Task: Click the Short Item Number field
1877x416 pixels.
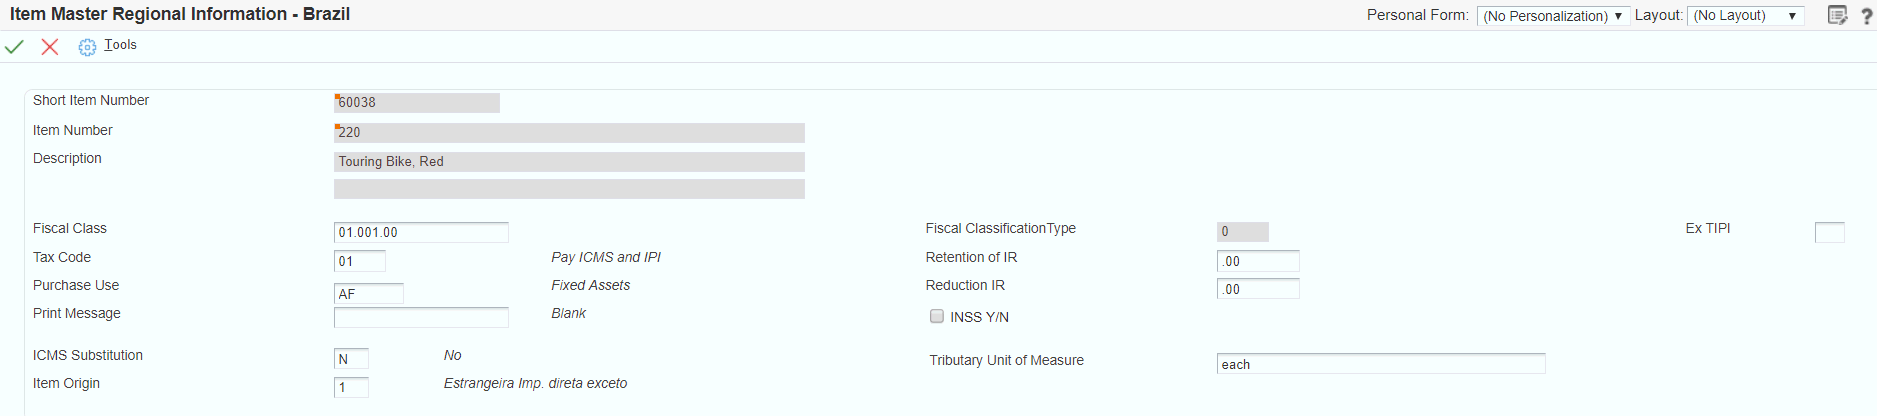Action: click(x=417, y=102)
